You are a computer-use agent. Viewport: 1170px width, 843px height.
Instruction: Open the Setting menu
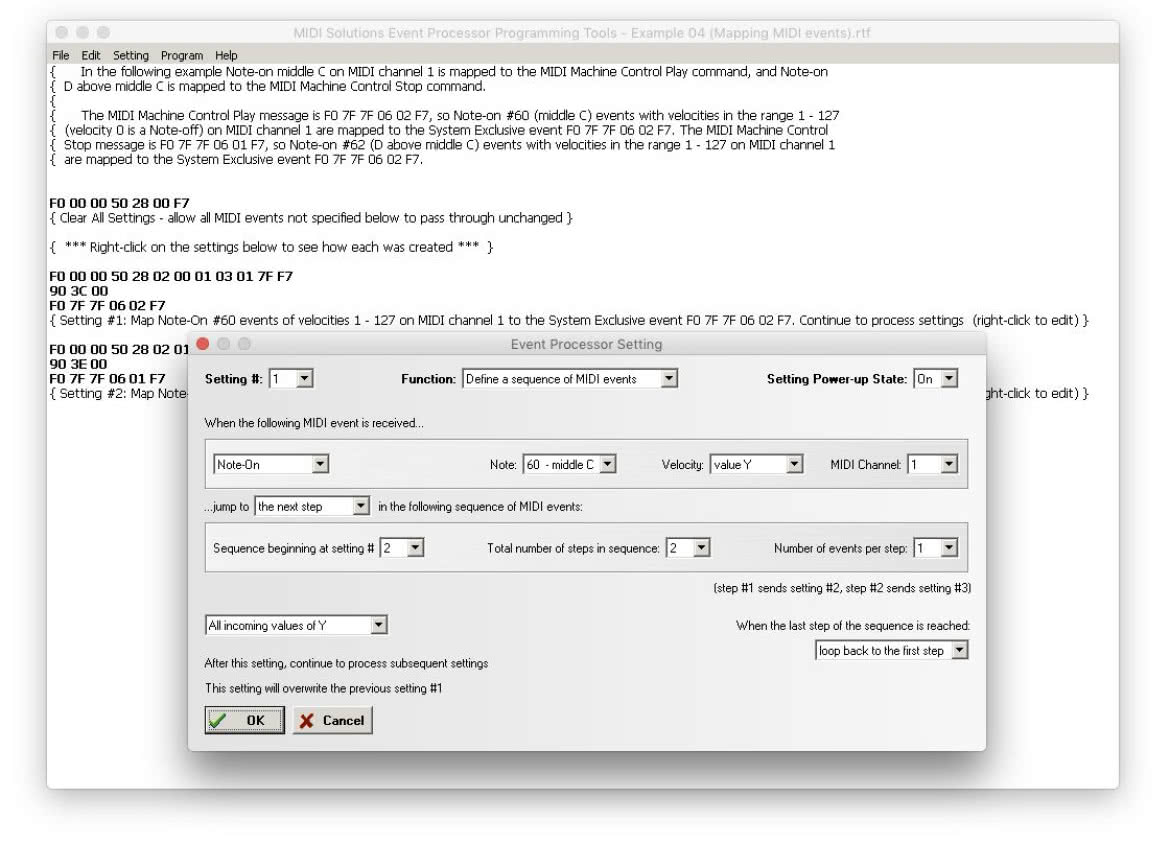pos(131,55)
